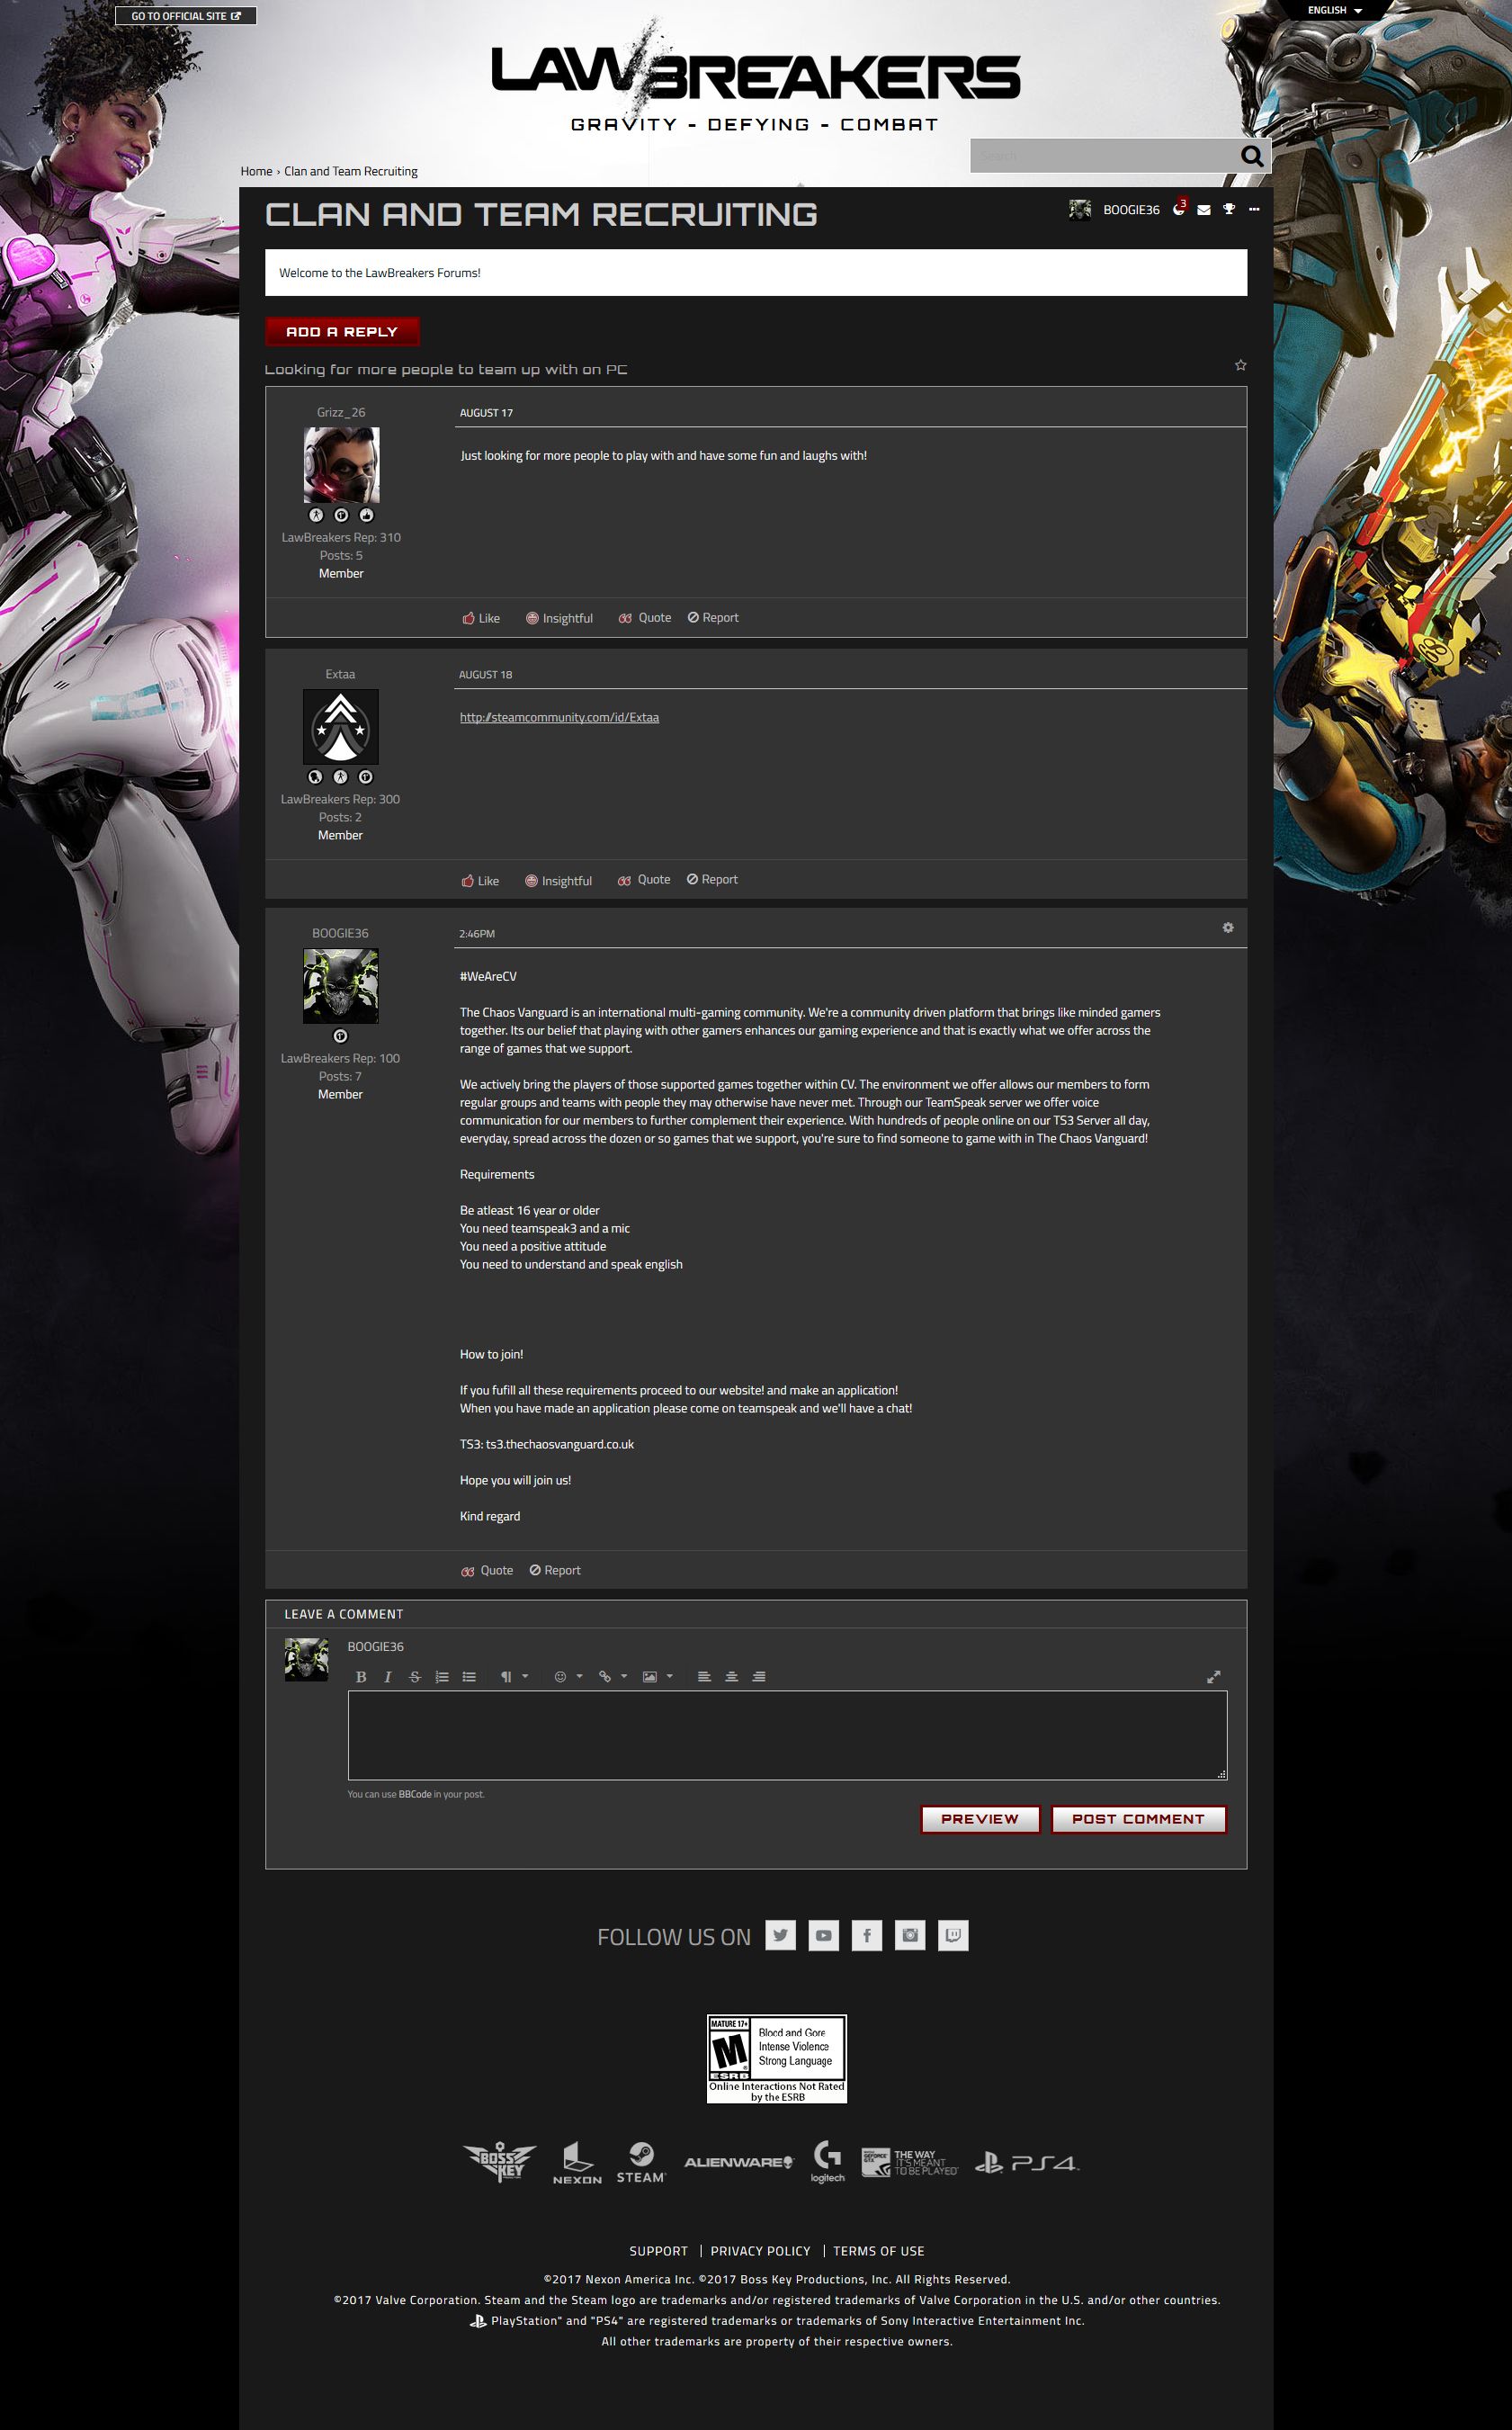Open the LawBreakers Twitch channel
This screenshot has height=2430, width=1512.
[x=953, y=1935]
